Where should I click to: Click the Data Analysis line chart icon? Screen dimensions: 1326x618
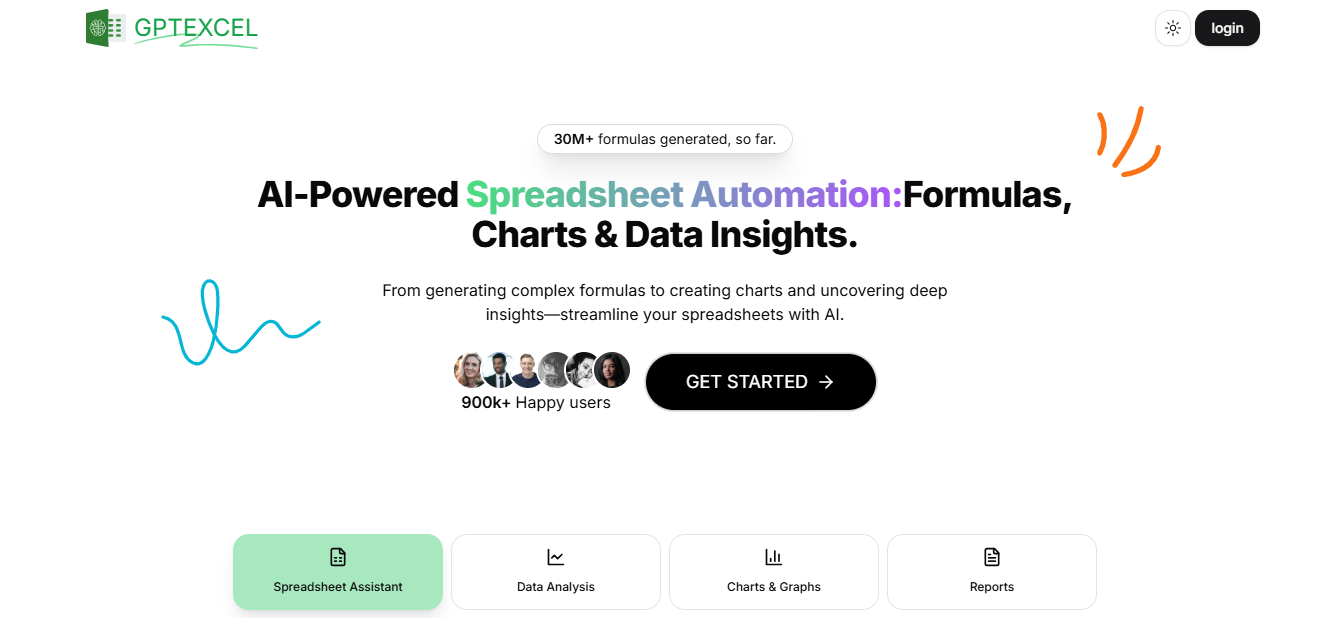click(556, 557)
